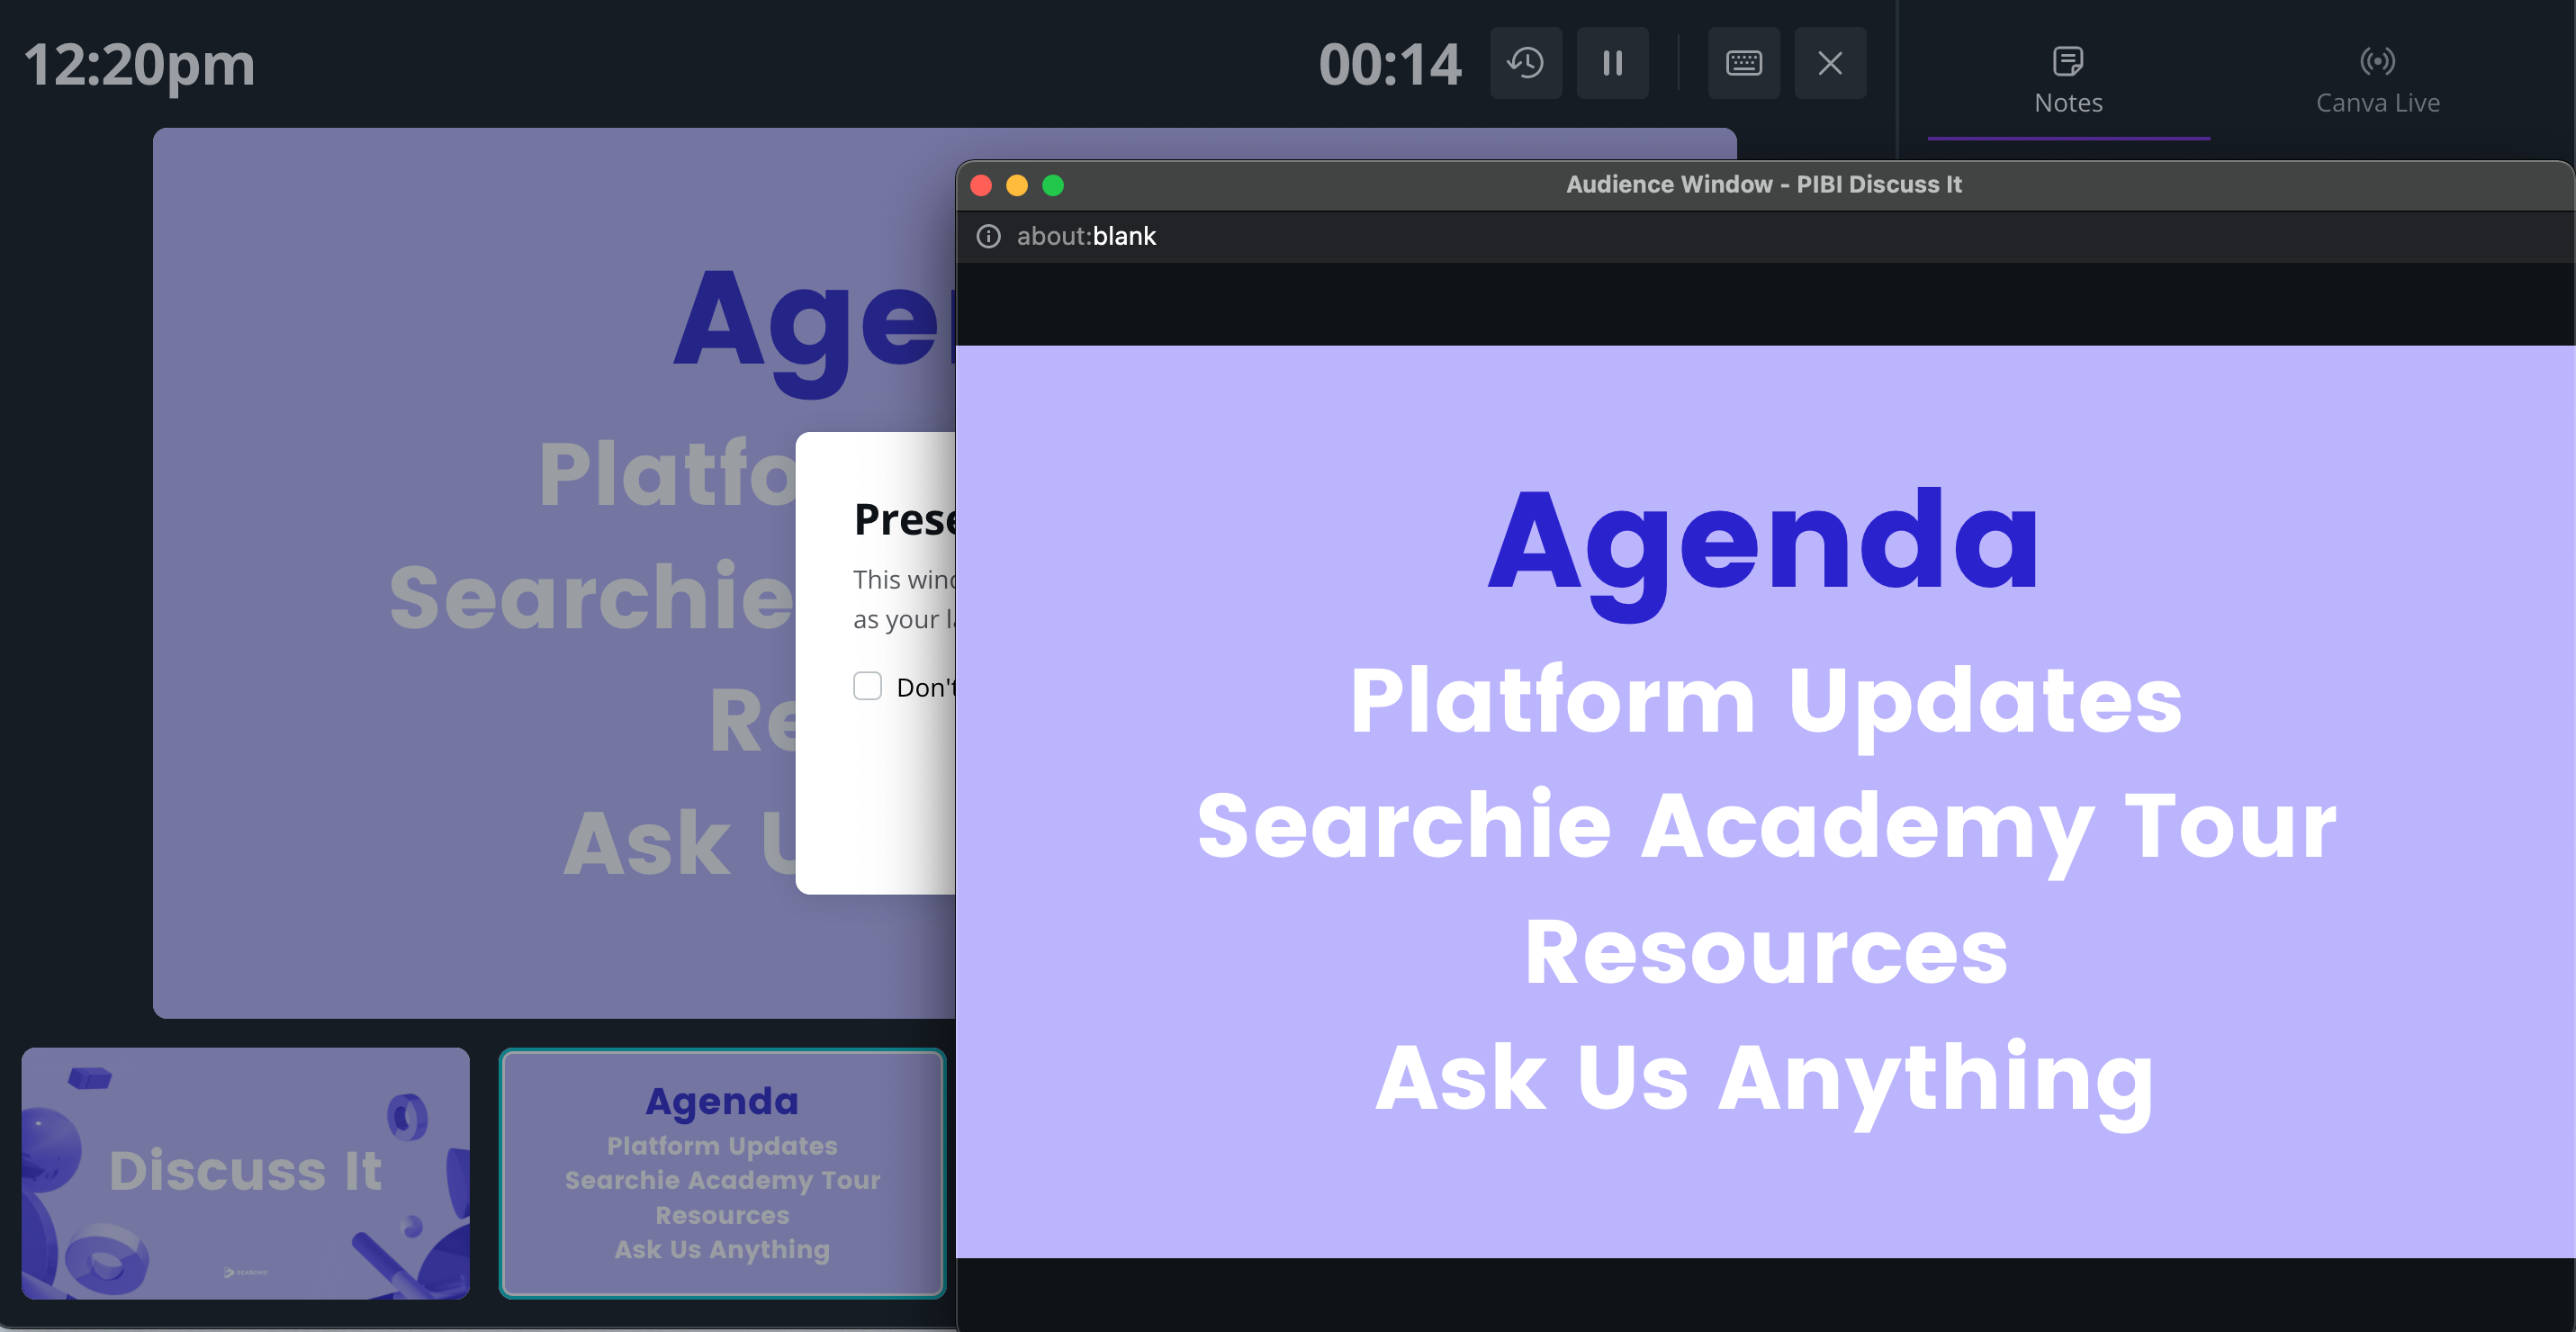Tick the Don't show again checkbox

tap(867, 686)
